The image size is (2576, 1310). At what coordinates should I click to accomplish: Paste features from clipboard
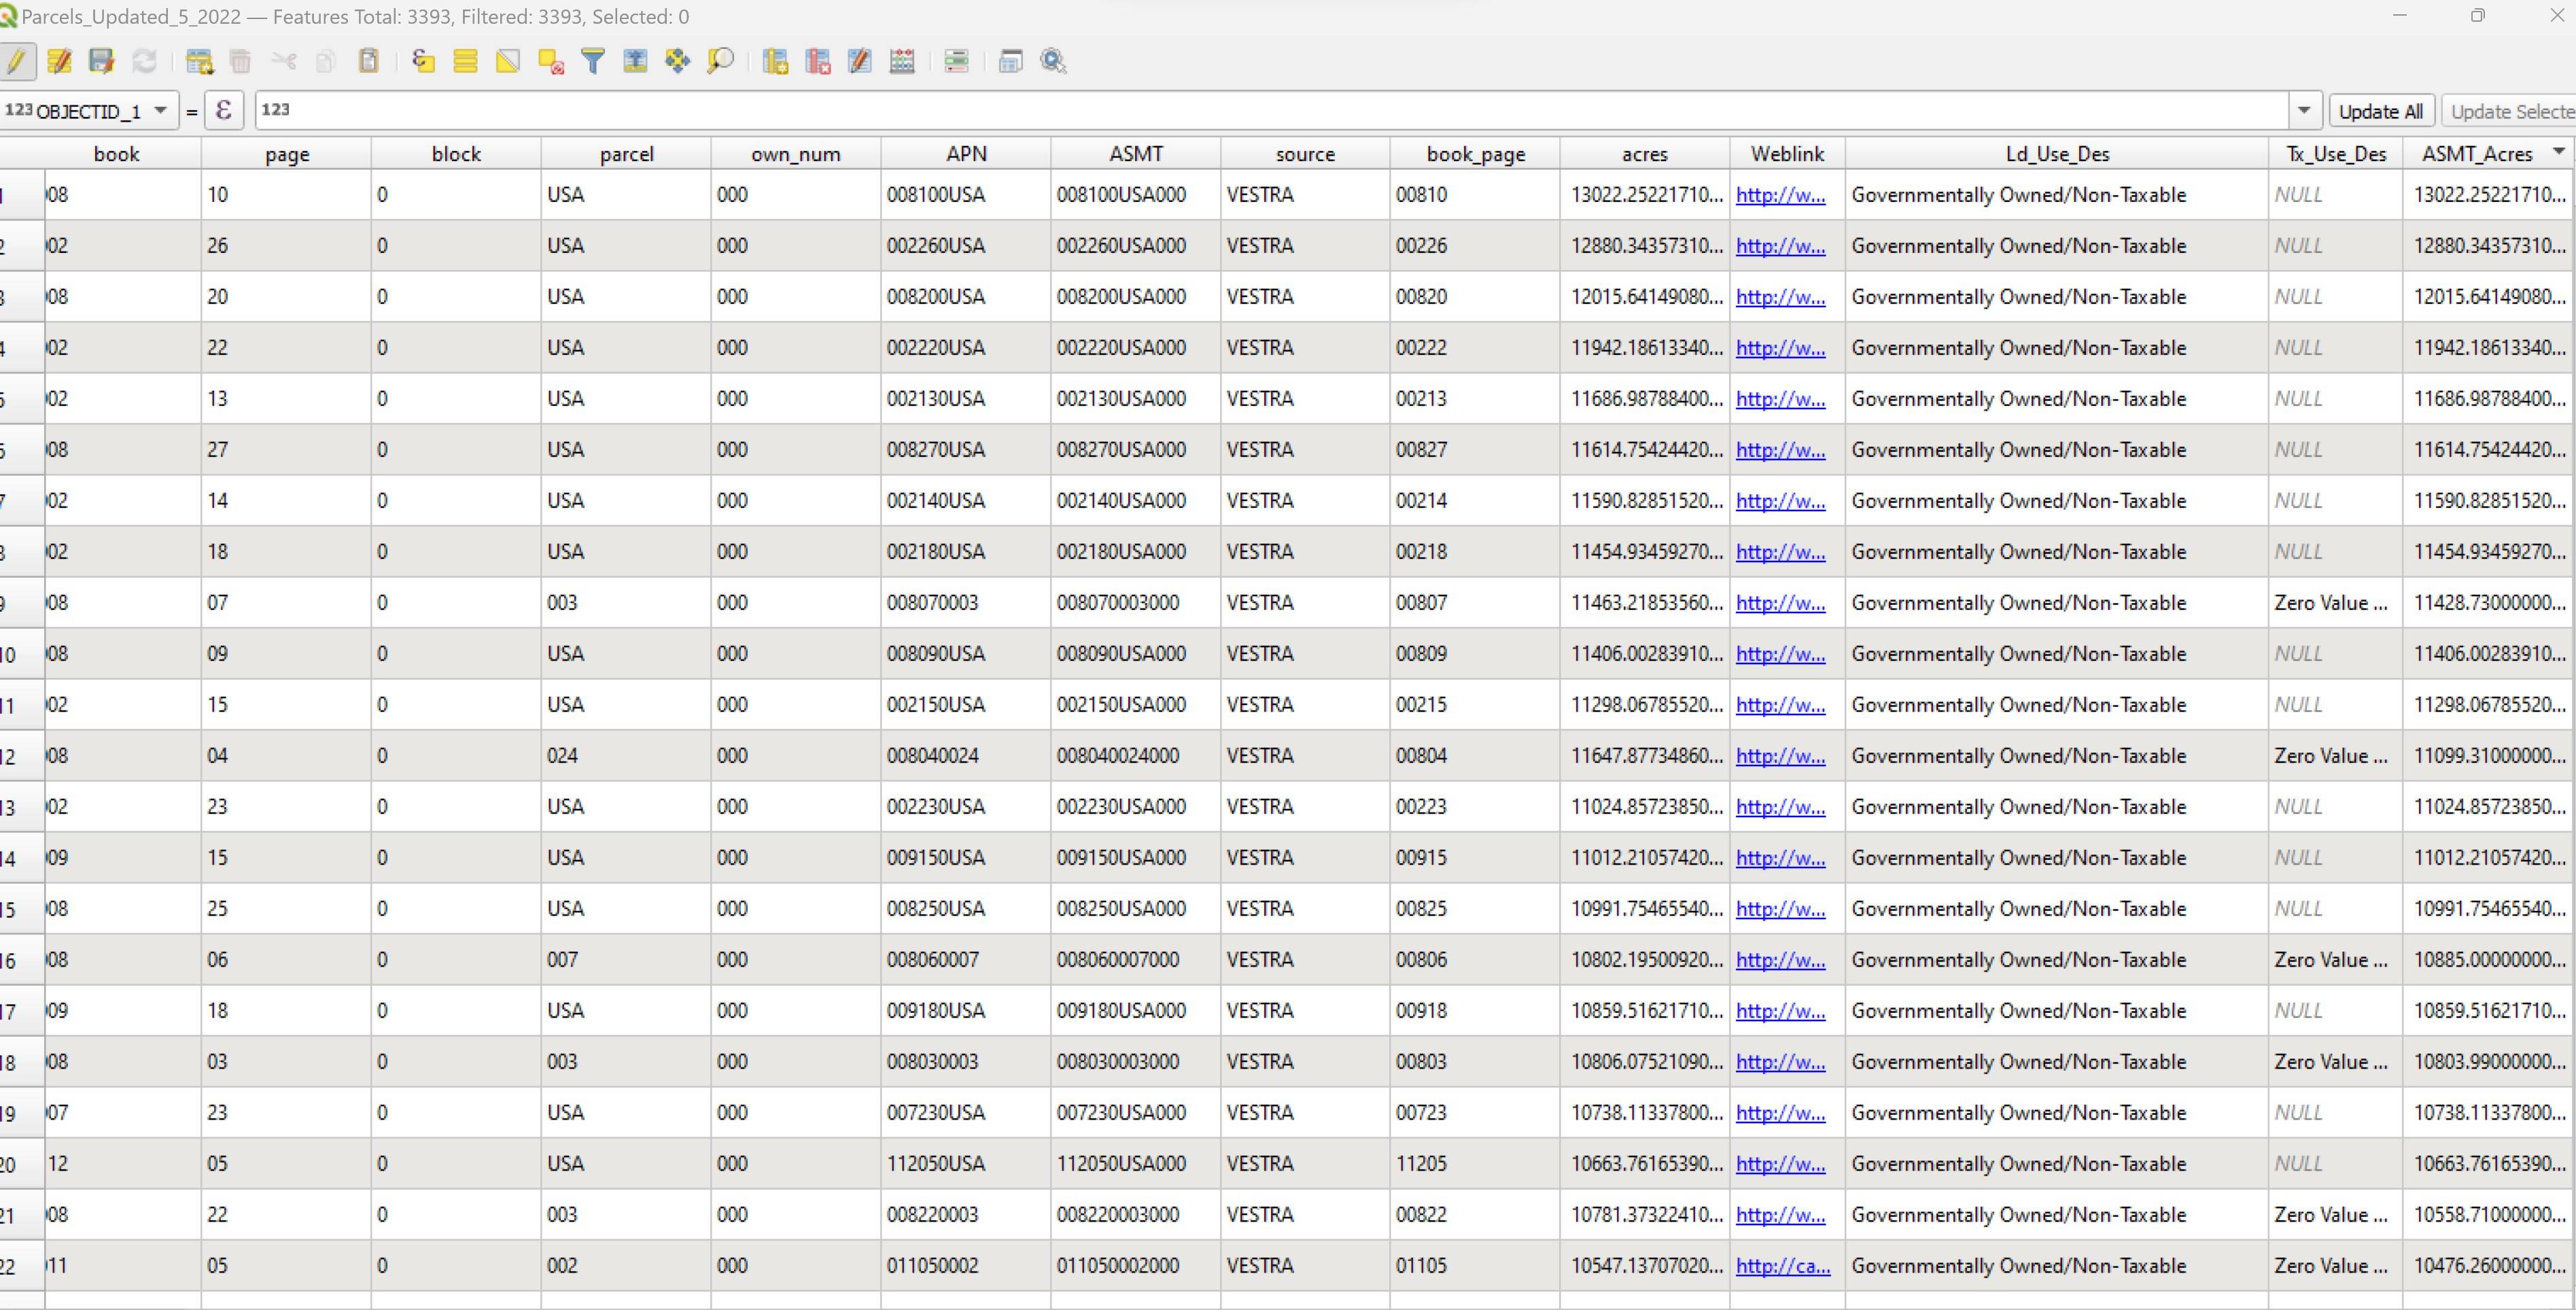tap(368, 61)
